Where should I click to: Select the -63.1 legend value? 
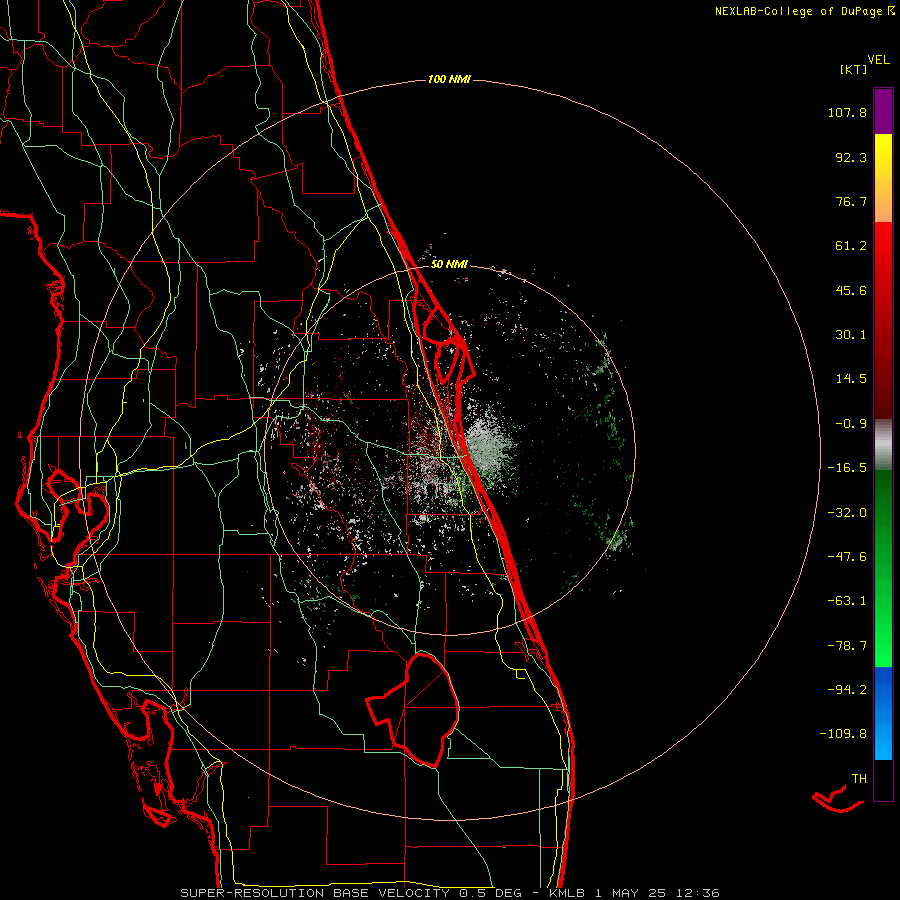[x=847, y=601]
